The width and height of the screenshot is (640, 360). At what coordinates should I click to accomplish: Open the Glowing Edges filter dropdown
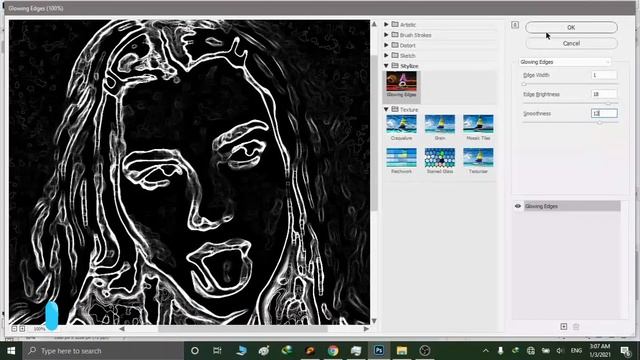pos(565,62)
